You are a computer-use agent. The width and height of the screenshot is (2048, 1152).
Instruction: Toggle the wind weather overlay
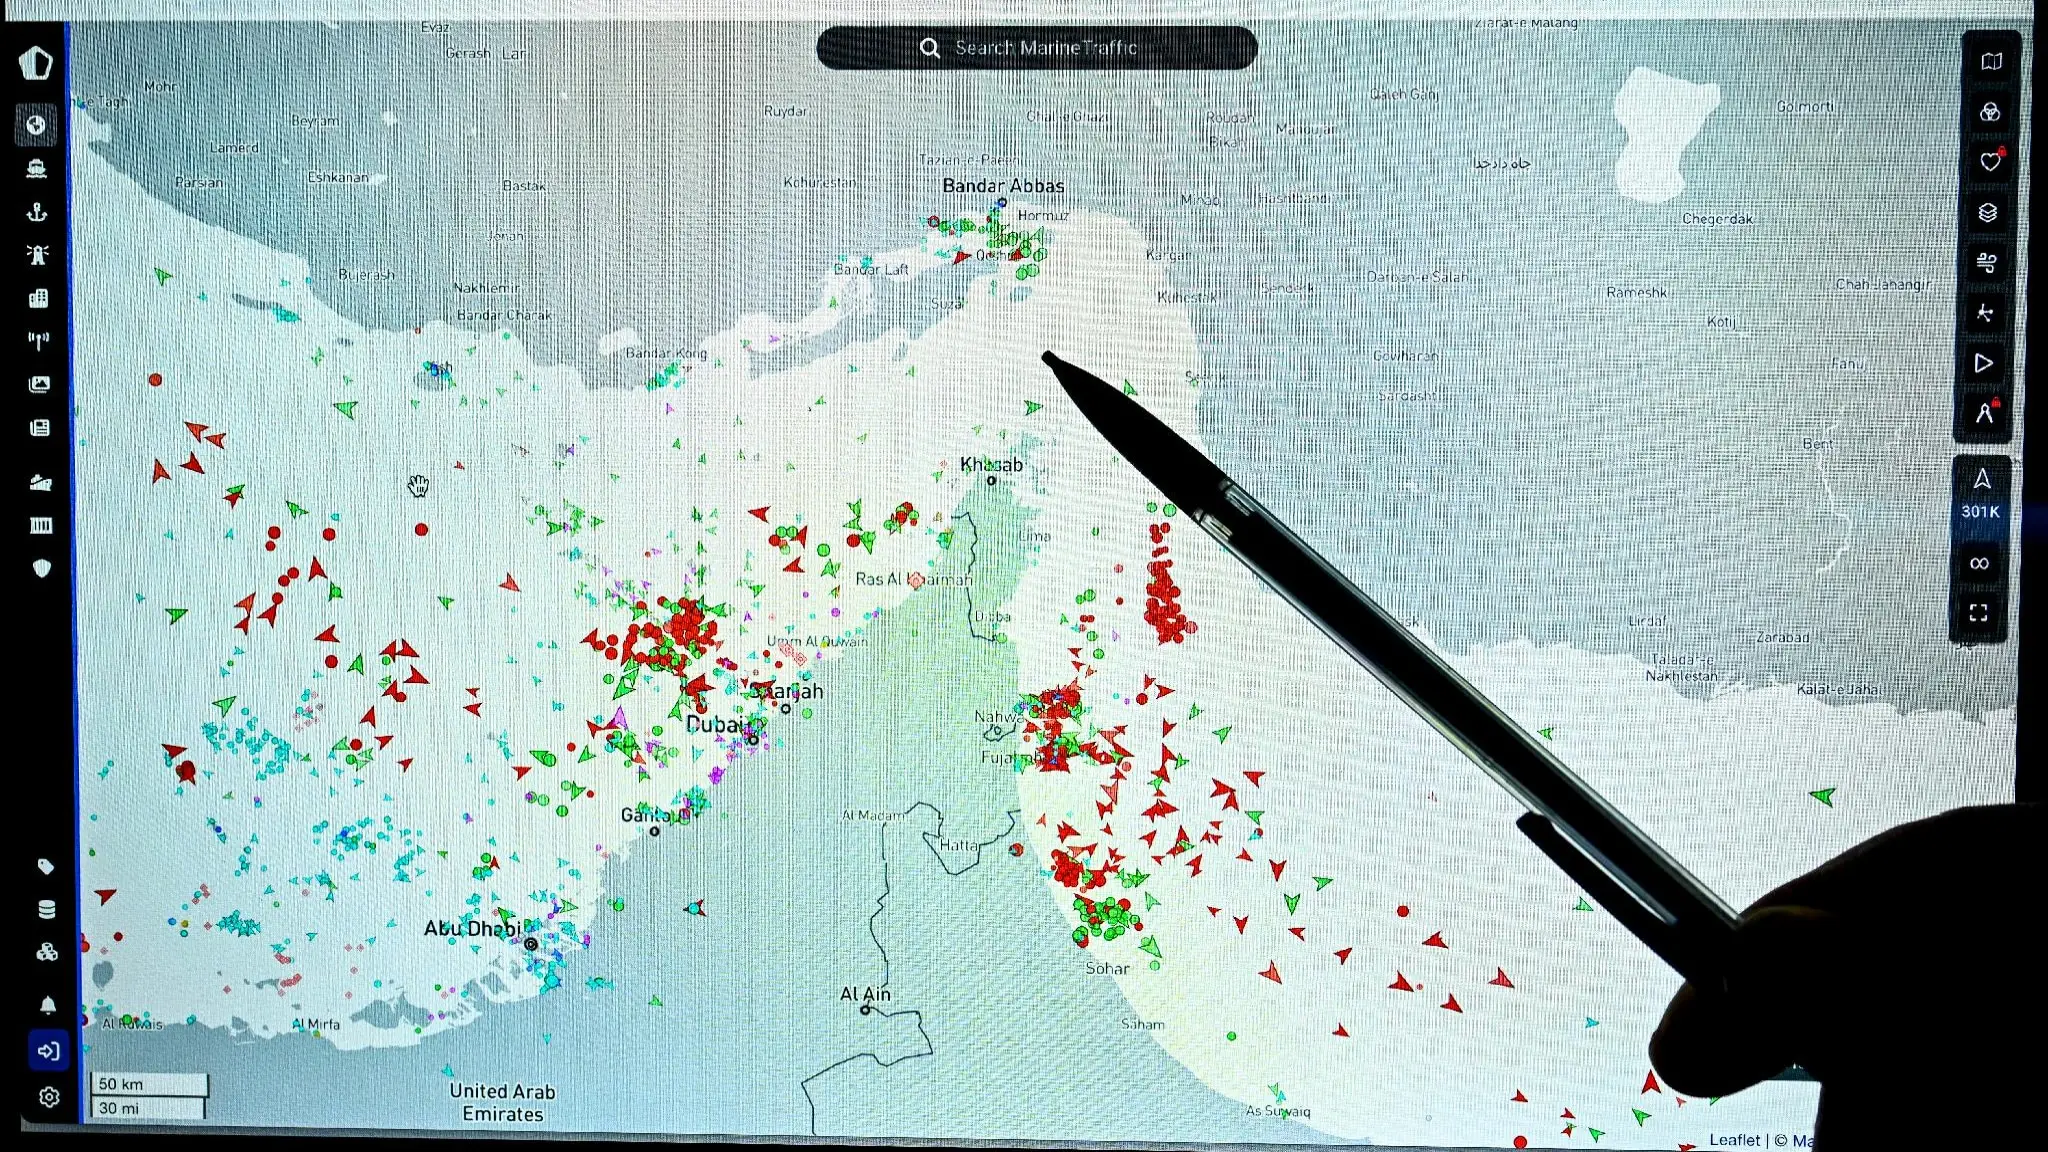1987,263
